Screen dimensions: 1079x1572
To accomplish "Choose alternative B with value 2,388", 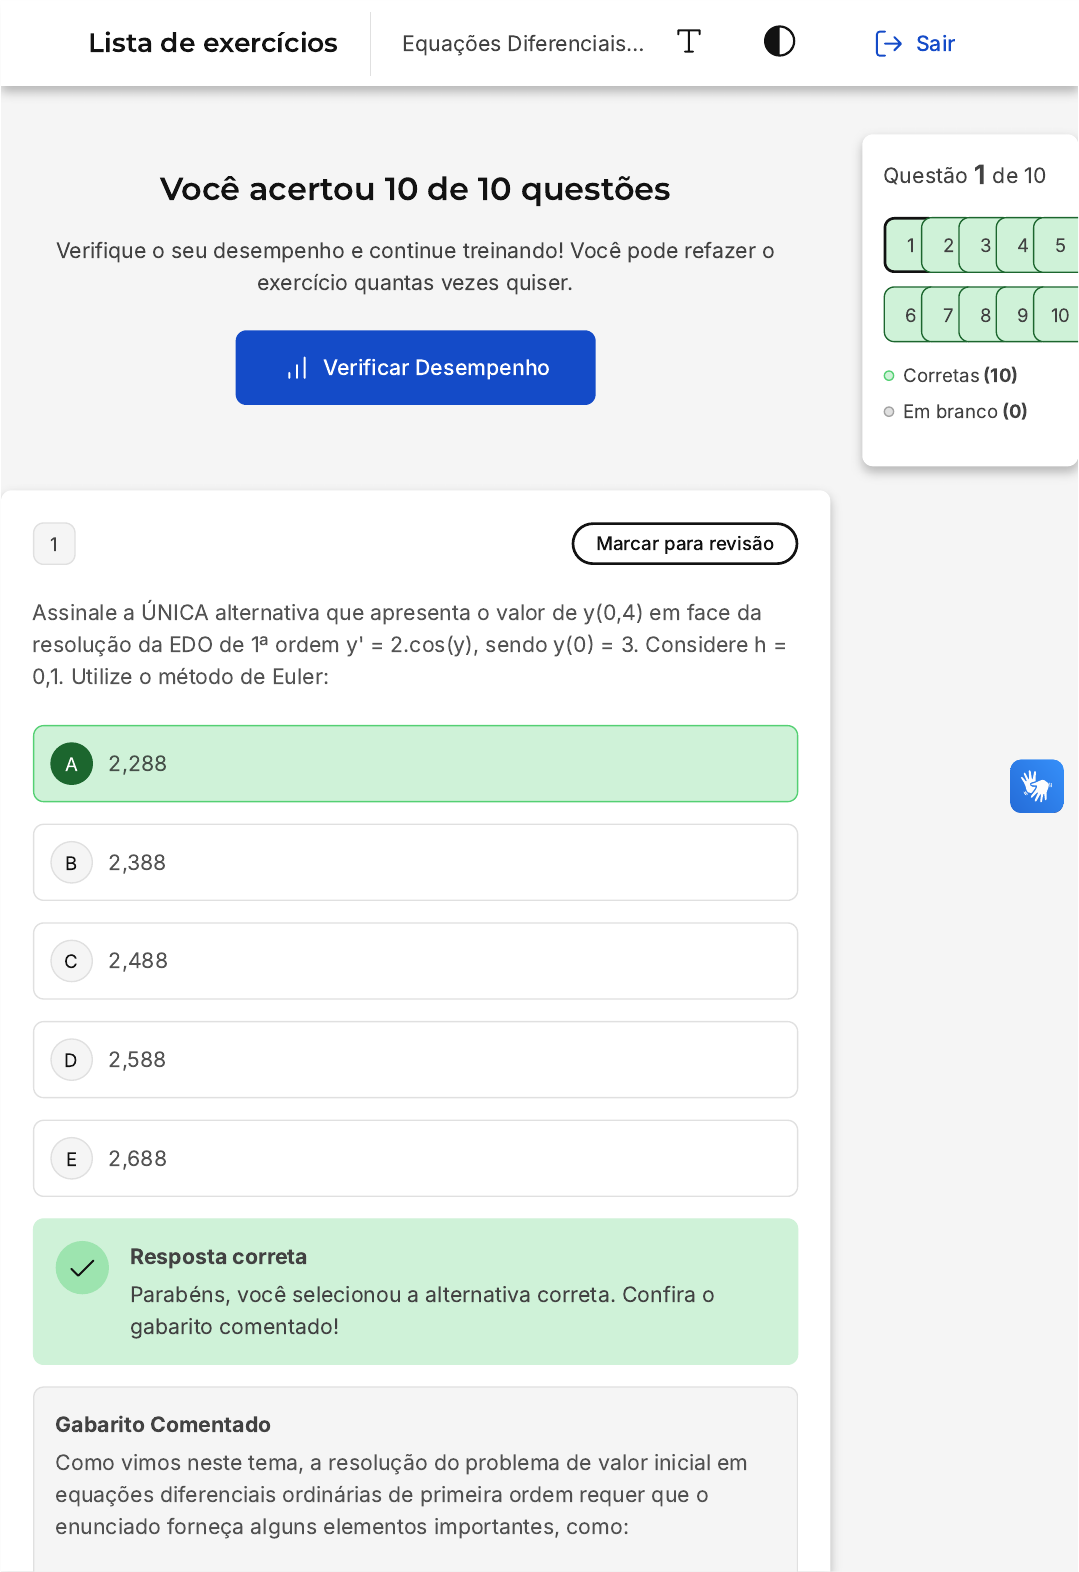I will (x=415, y=863).
